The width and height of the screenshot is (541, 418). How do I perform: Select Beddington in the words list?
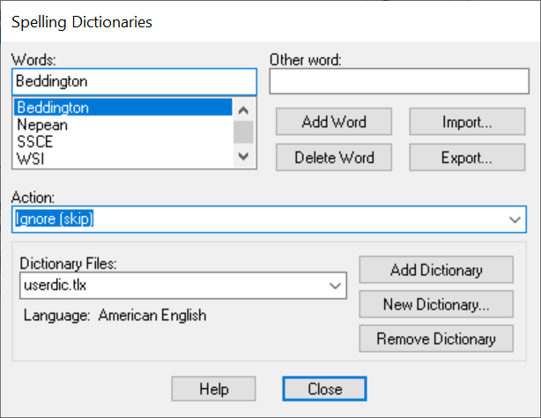point(123,107)
